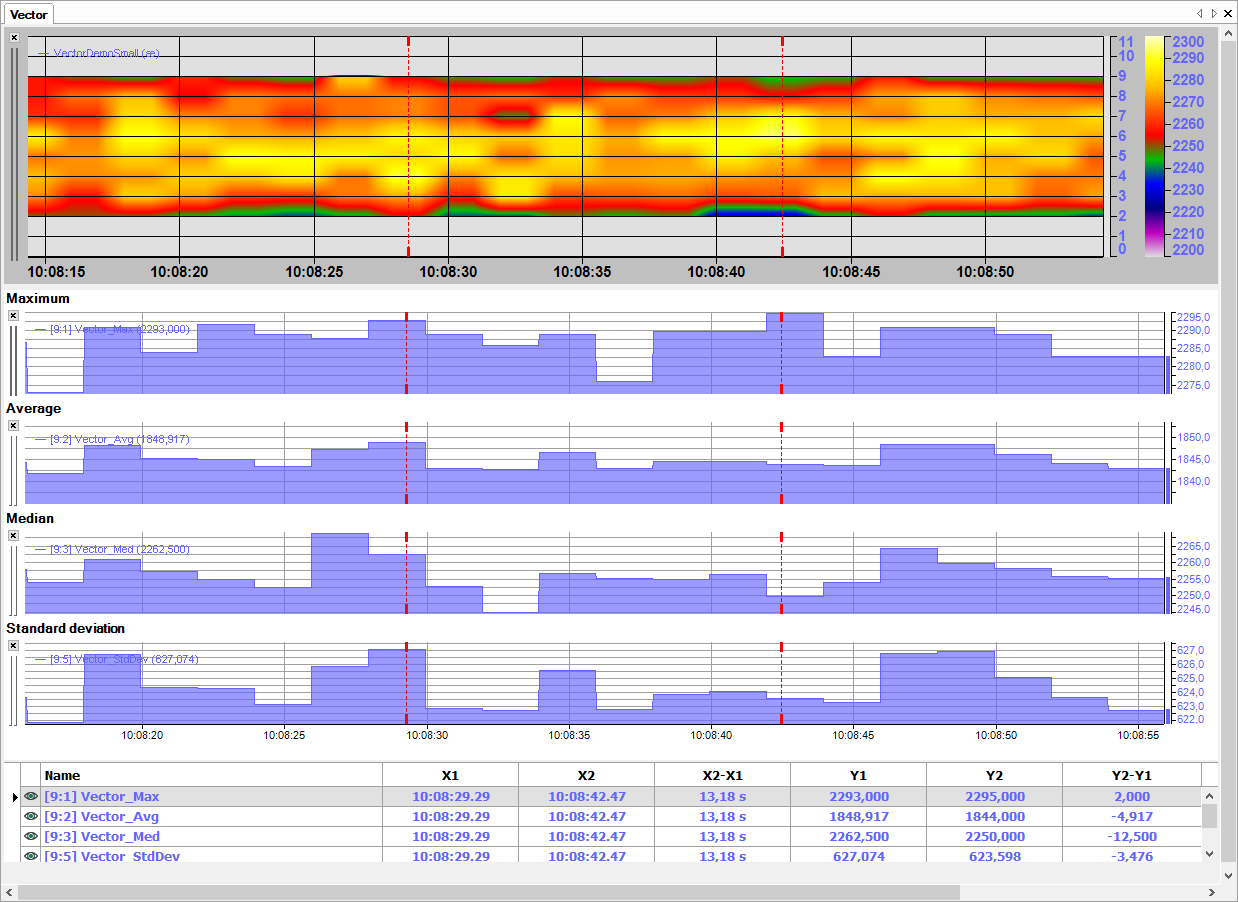
Task: Close the Median graph using its x icon
Action: [x=13, y=535]
